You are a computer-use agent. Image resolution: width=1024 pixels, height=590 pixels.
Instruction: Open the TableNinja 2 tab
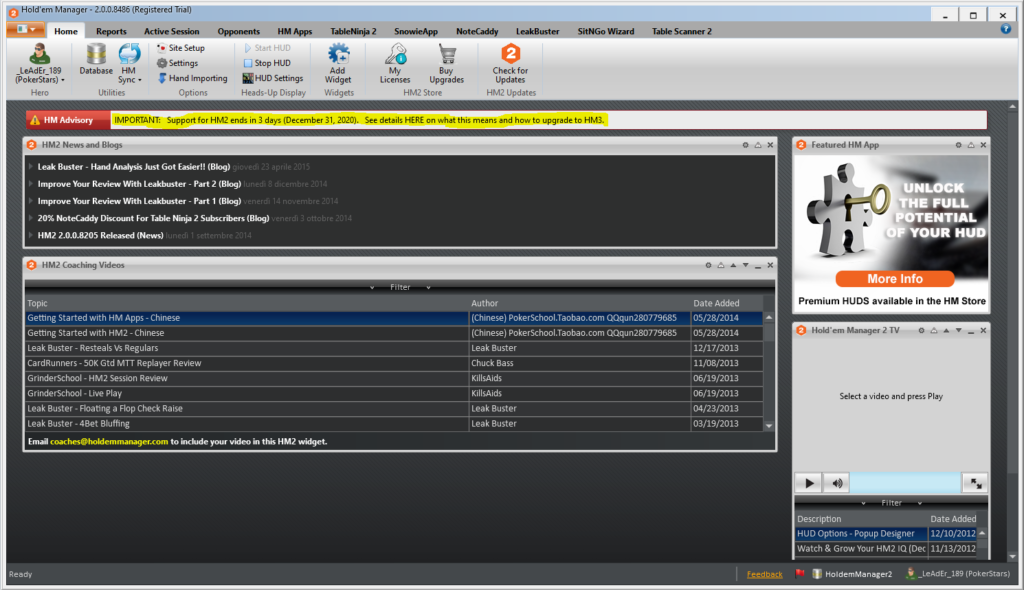tap(353, 31)
